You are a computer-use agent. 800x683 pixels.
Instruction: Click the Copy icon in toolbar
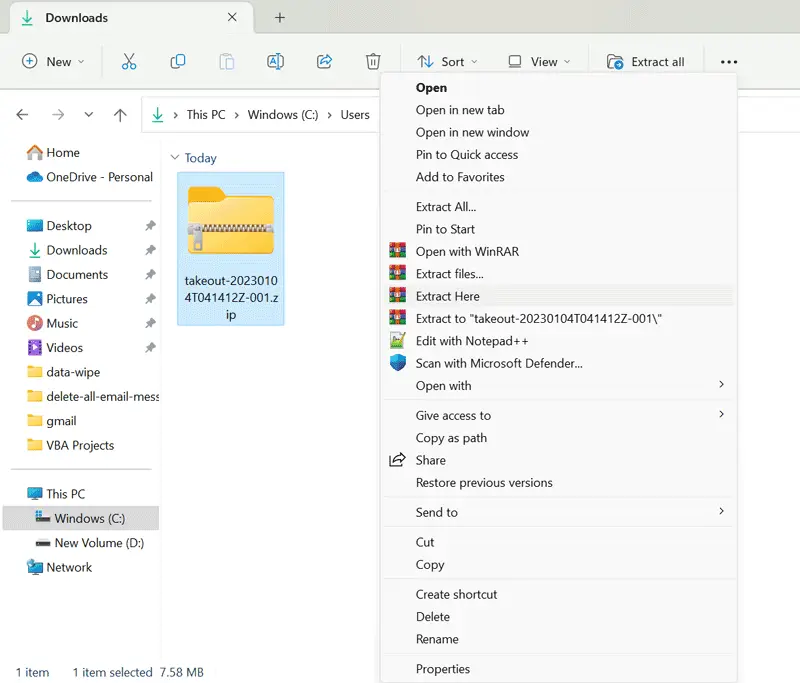pyautogui.click(x=178, y=61)
